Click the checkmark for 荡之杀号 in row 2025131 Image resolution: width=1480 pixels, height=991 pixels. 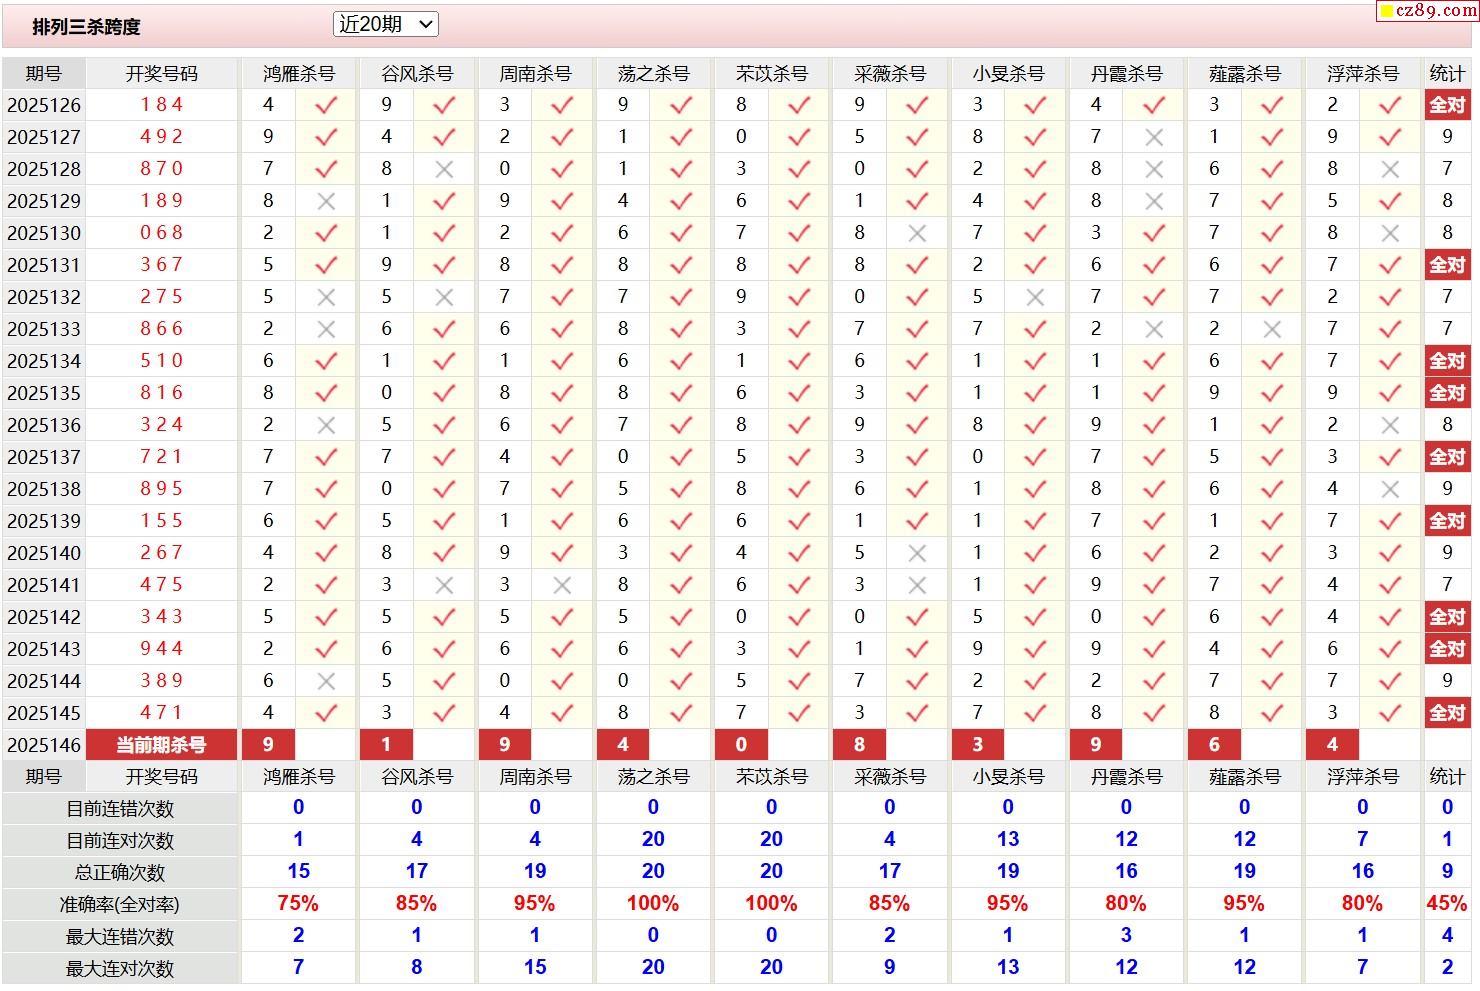pyautogui.click(x=681, y=265)
